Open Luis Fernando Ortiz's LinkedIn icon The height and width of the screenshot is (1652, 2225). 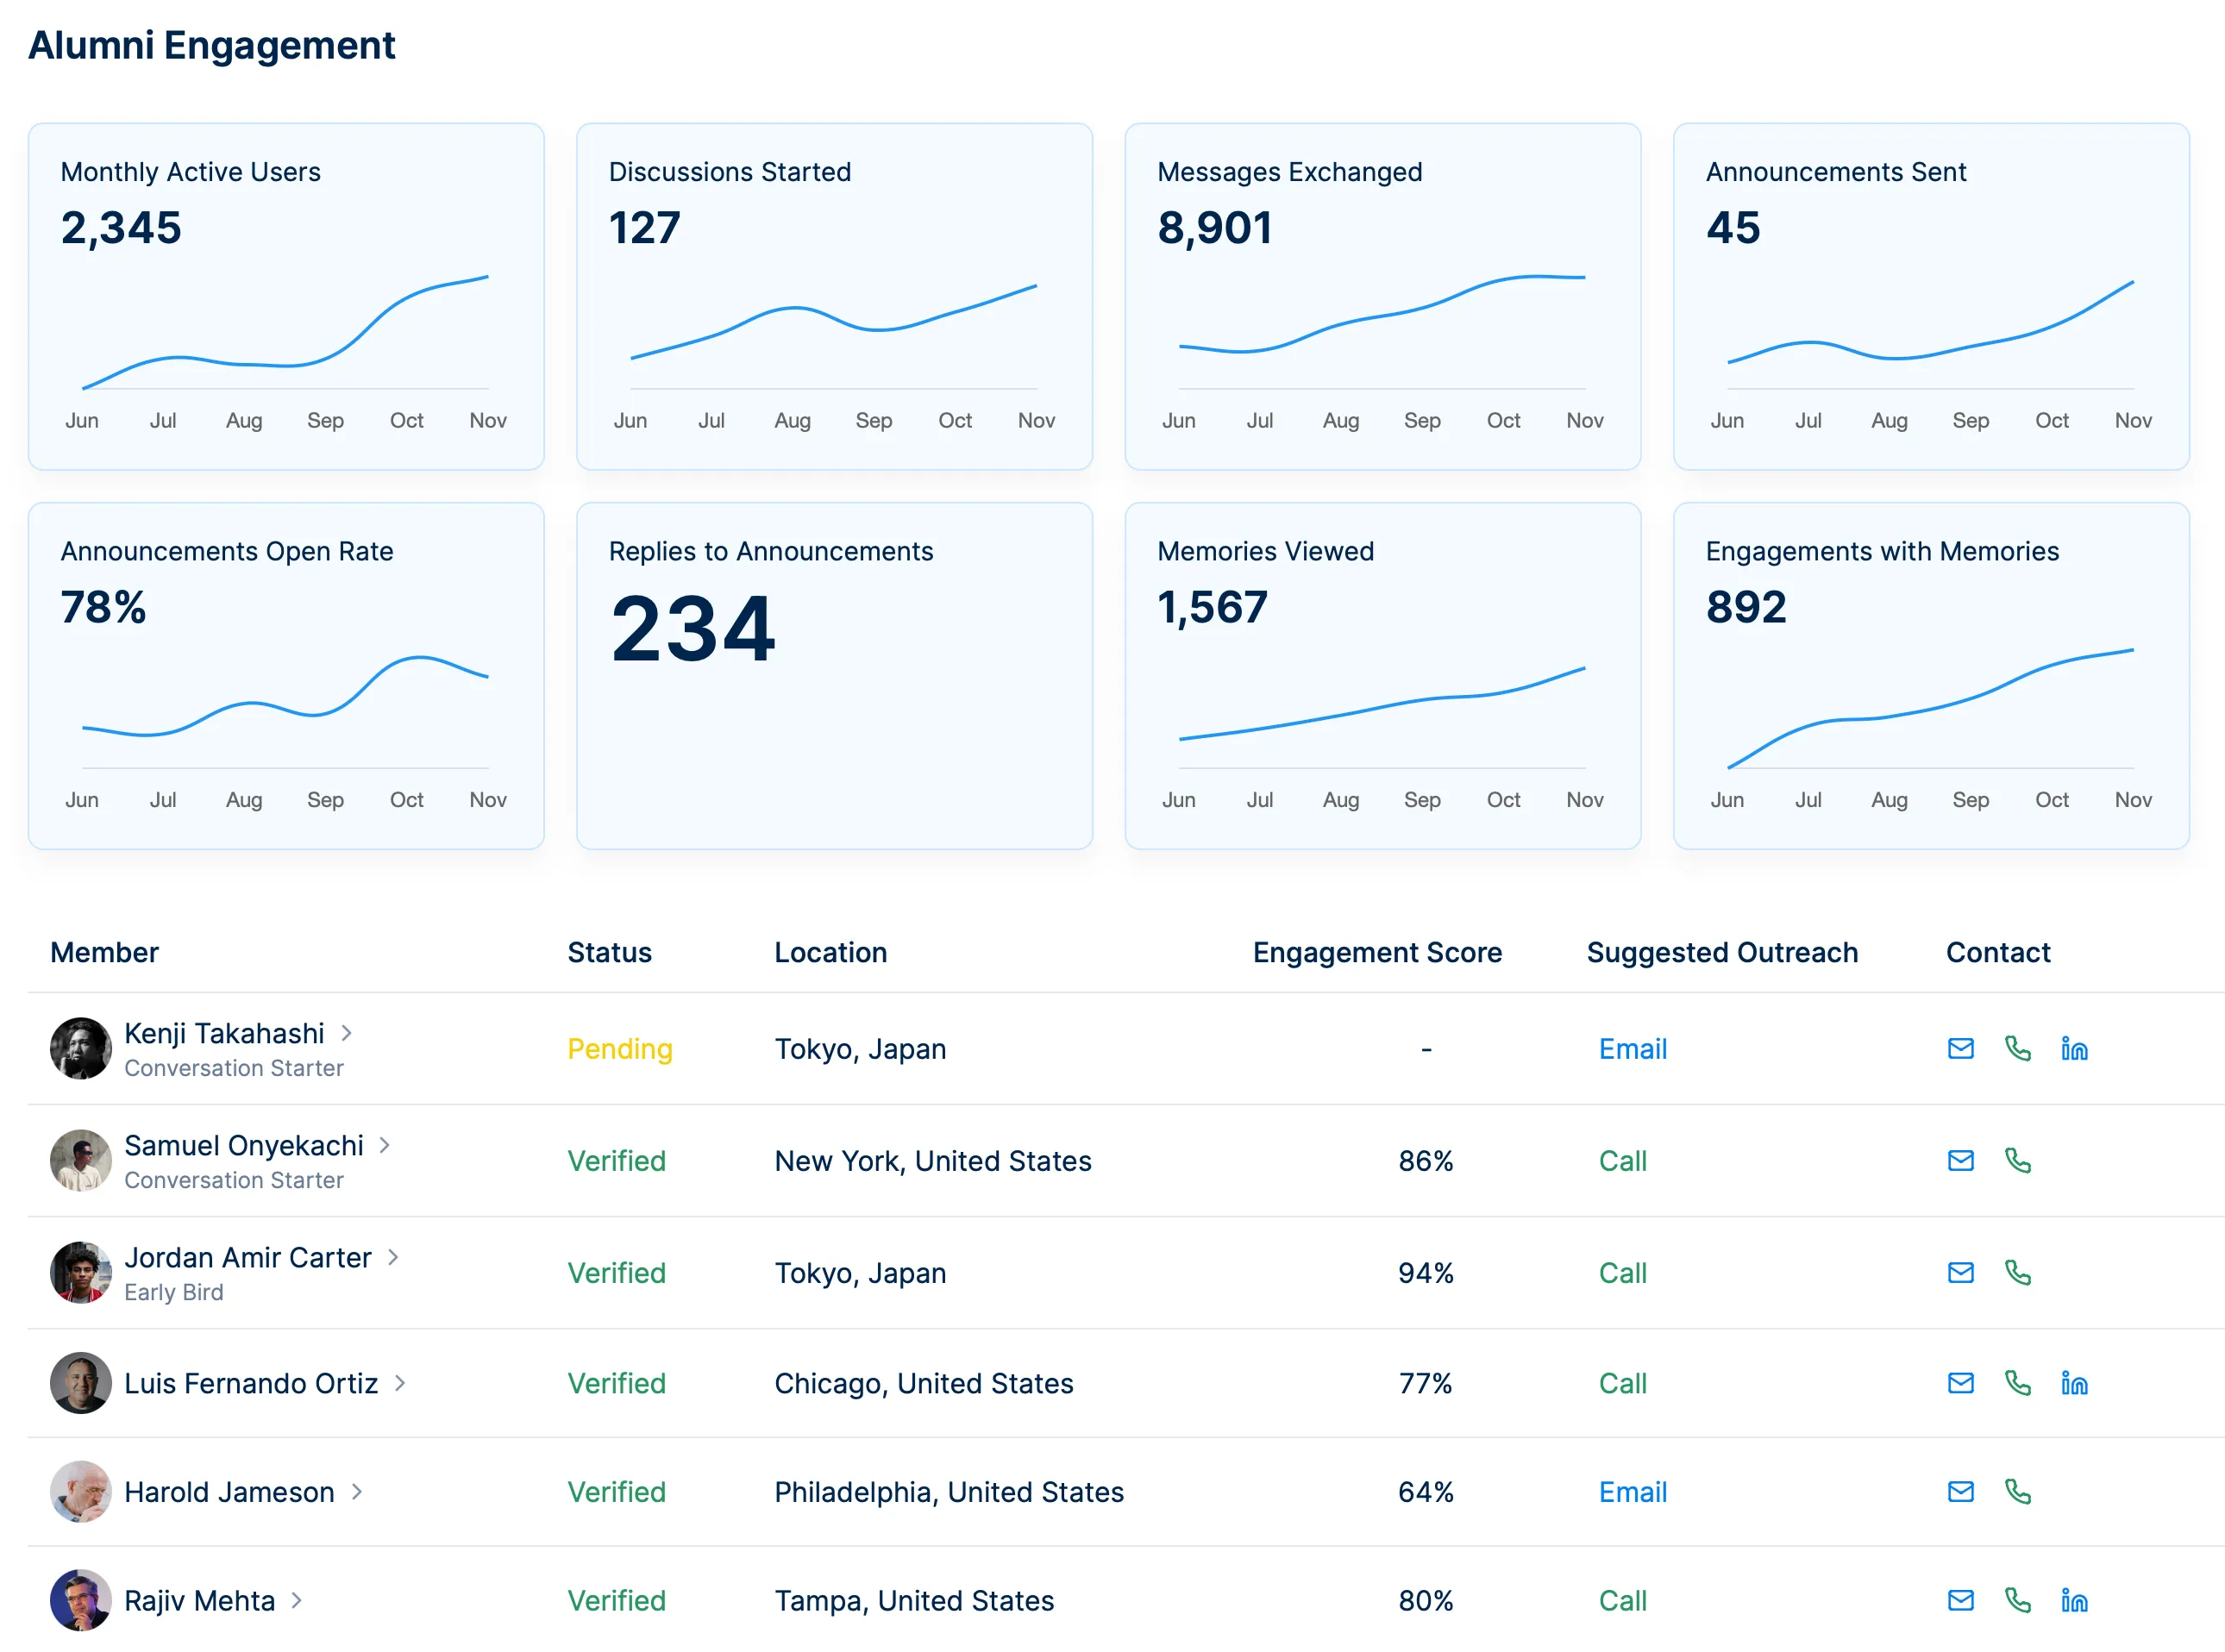[2074, 1383]
